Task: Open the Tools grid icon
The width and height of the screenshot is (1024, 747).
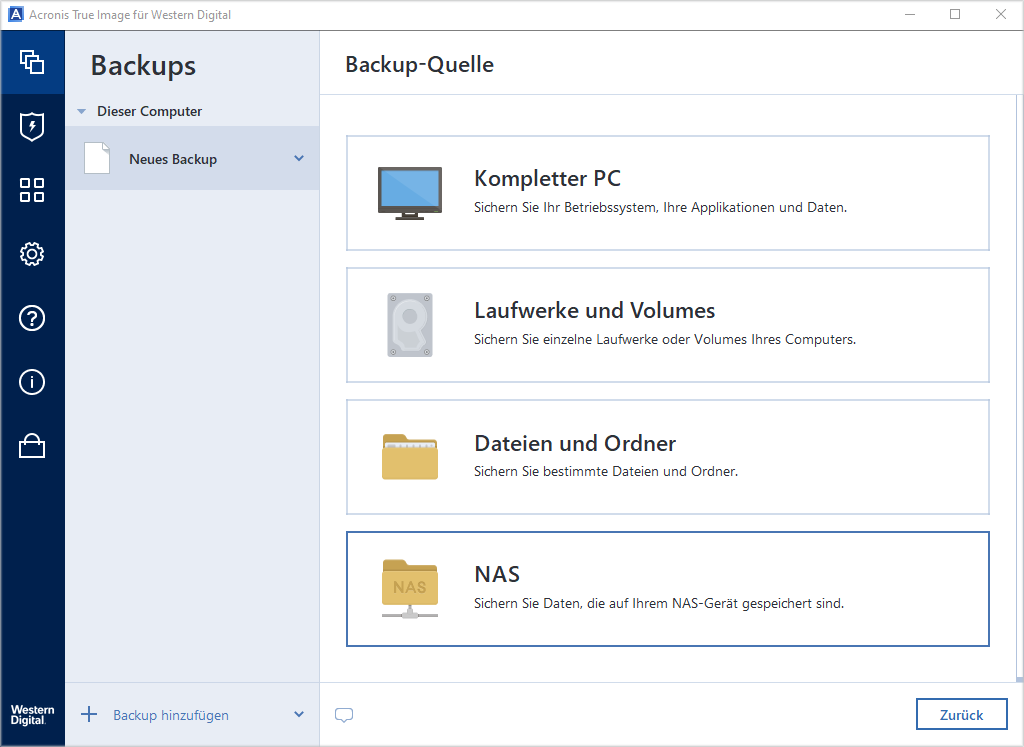Action: 32,190
